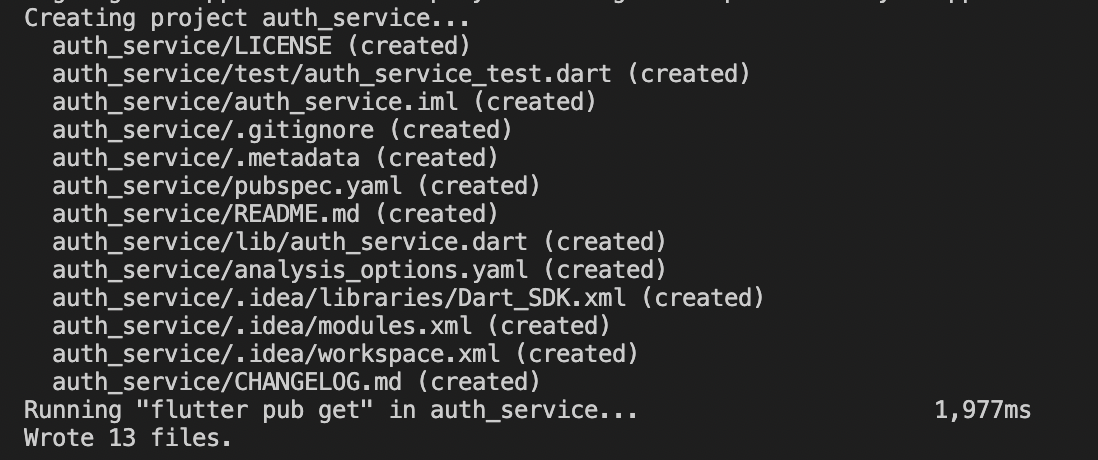The height and width of the screenshot is (460, 1098).
Task: Click the CHANGELOG.md file path
Action: click(x=227, y=382)
